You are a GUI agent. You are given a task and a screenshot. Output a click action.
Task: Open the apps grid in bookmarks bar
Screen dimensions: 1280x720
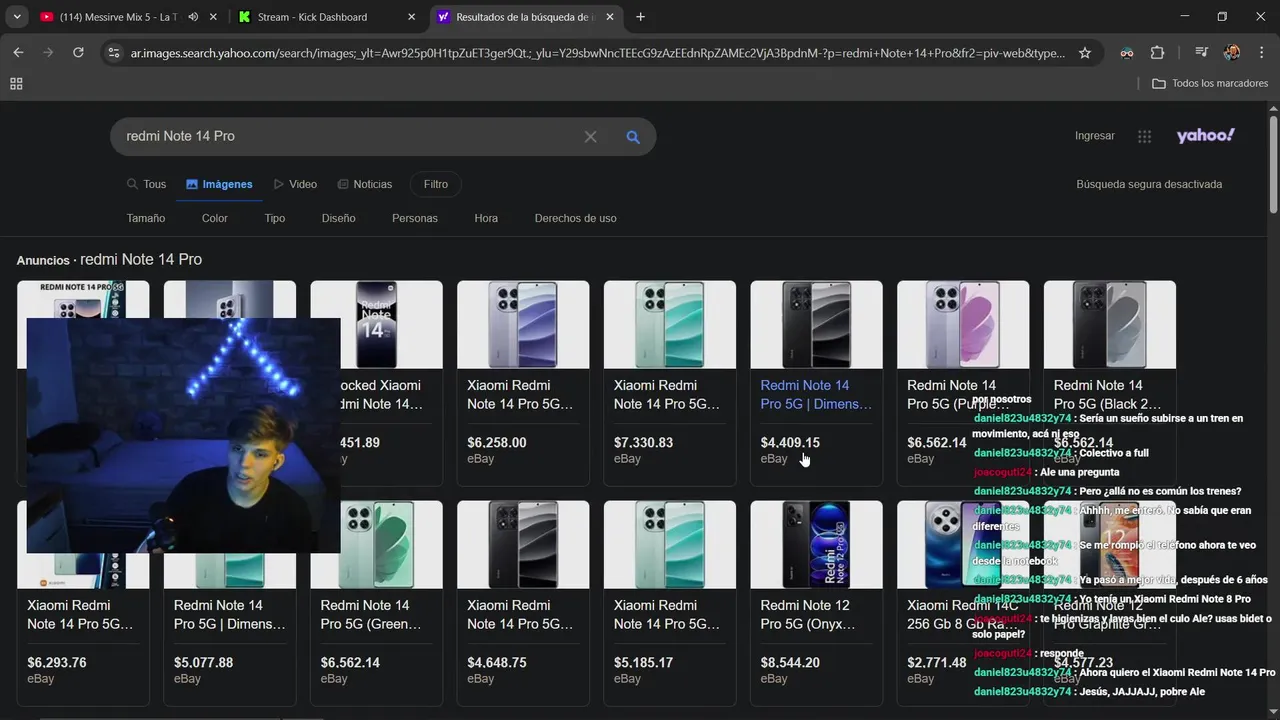click(x=16, y=84)
